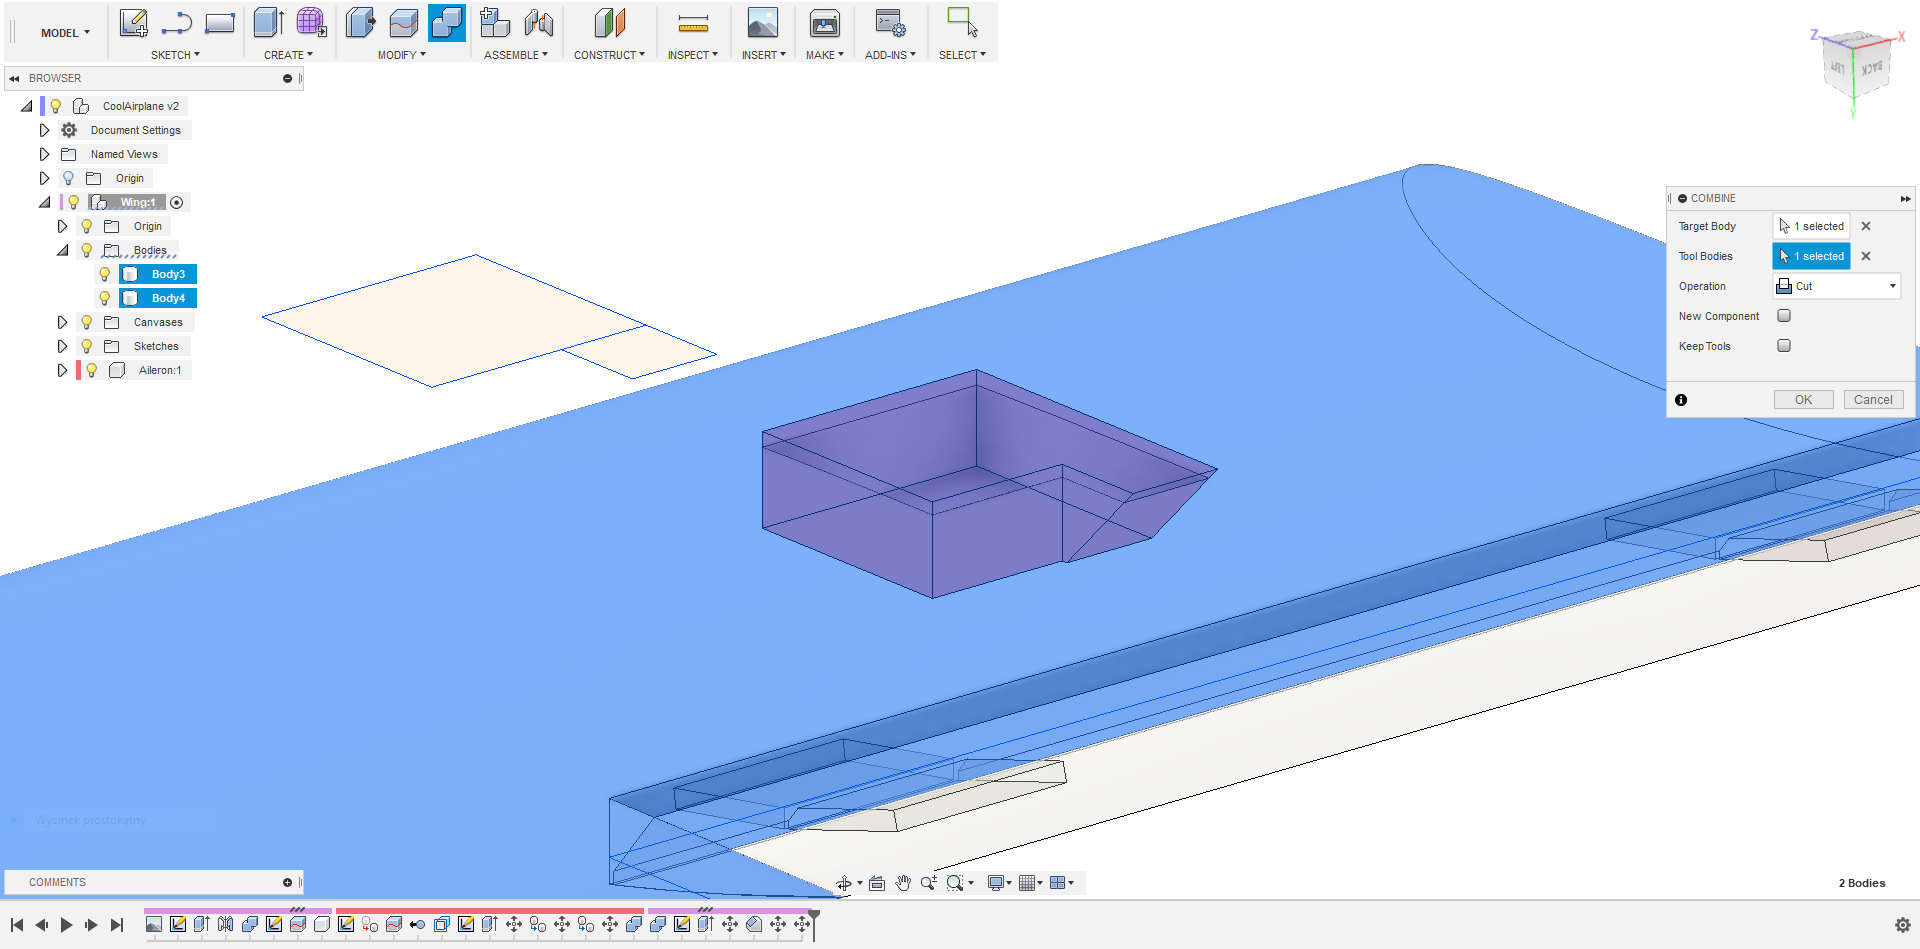The width and height of the screenshot is (1920, 949).
Task: Open the Create Form sculpt tool
Action: (312, 23)
